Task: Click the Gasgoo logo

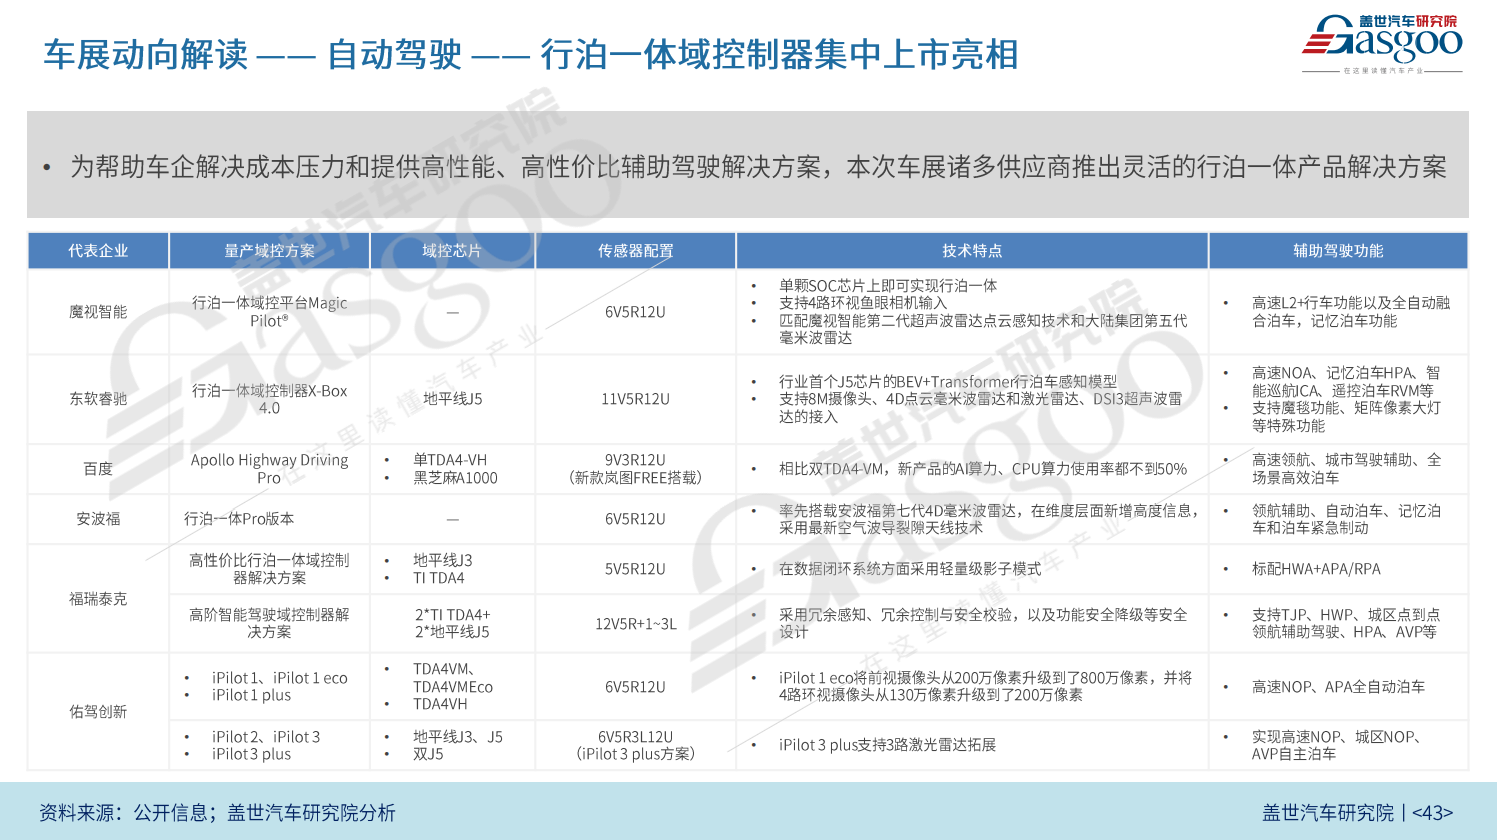Action: 1382,44
